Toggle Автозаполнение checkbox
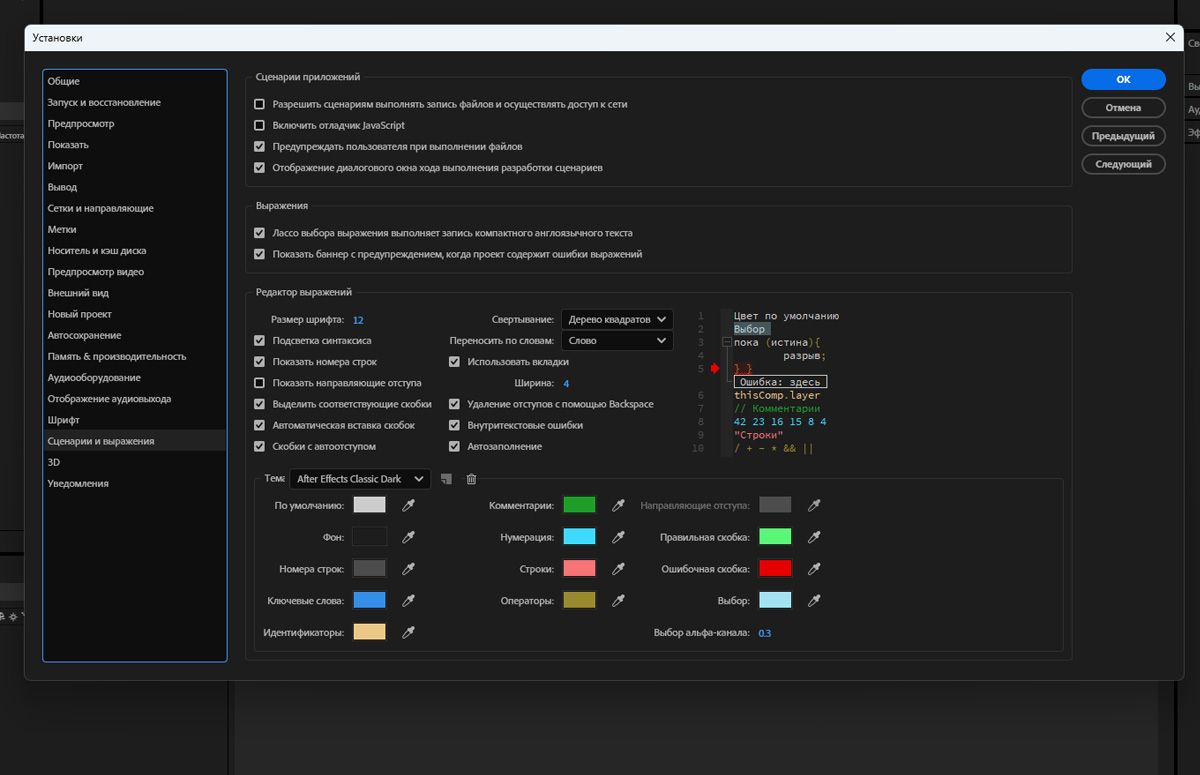 click(455, 446)
